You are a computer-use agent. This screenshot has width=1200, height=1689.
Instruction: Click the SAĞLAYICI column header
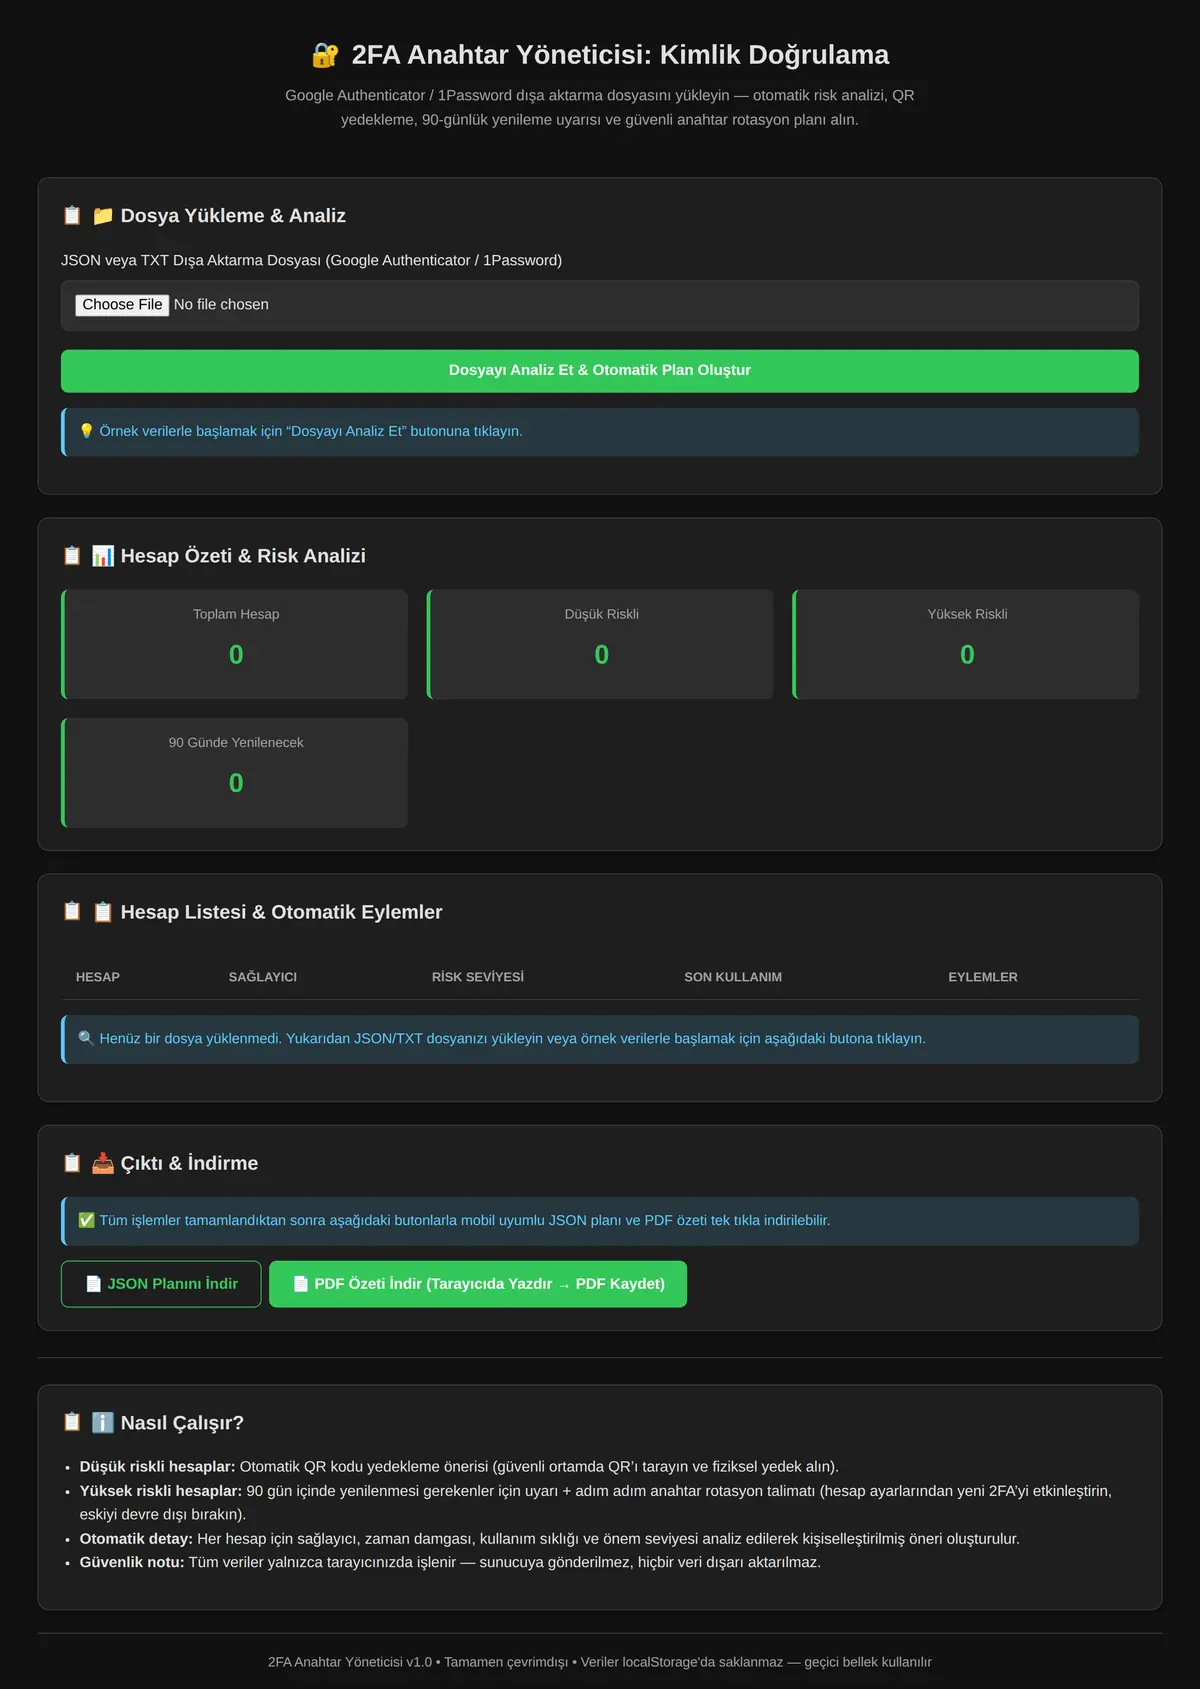(263, 977)
